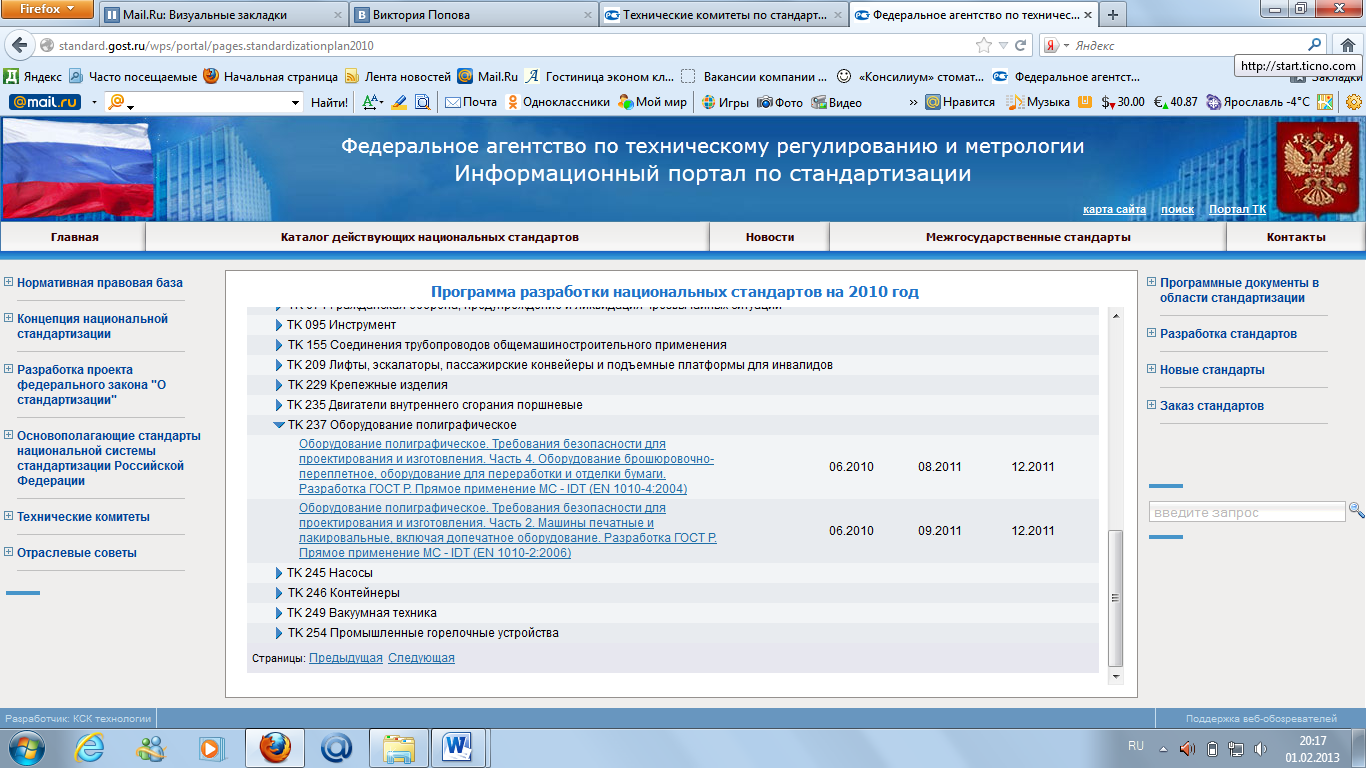The height and width of the screenshot is (768, 1366).
Task: Open Почта on the Mail.ru toolbar
Action: point(471,102)
